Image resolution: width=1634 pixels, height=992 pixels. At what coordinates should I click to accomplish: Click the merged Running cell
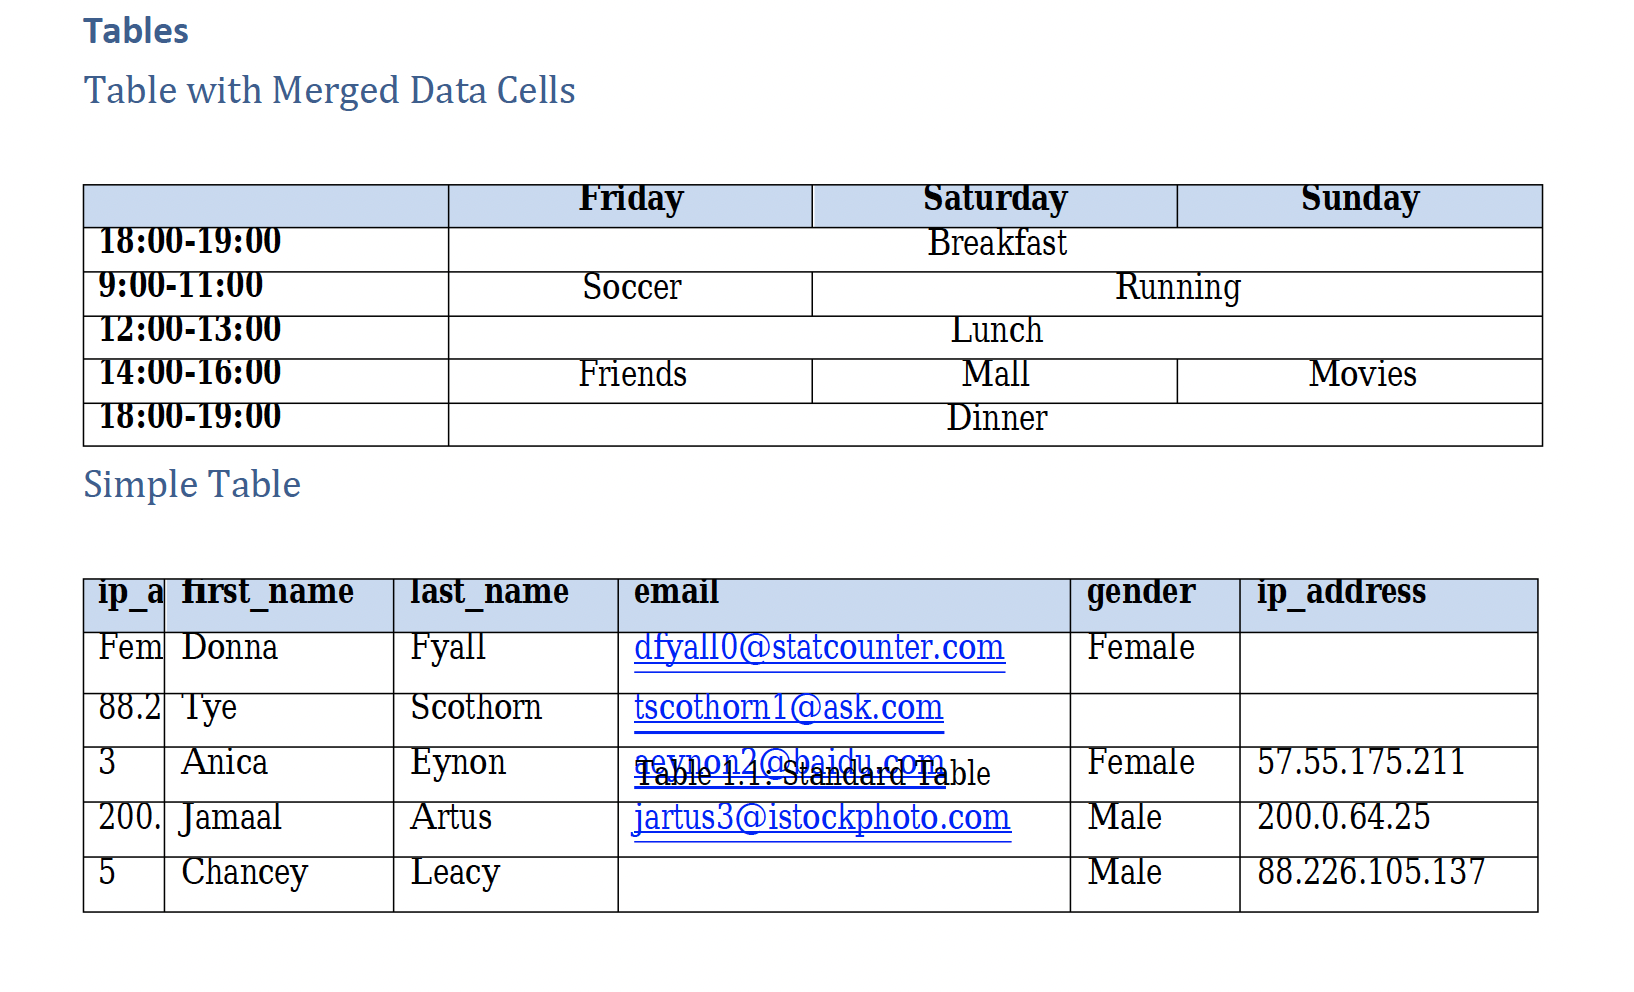[x=1177, y=288]
